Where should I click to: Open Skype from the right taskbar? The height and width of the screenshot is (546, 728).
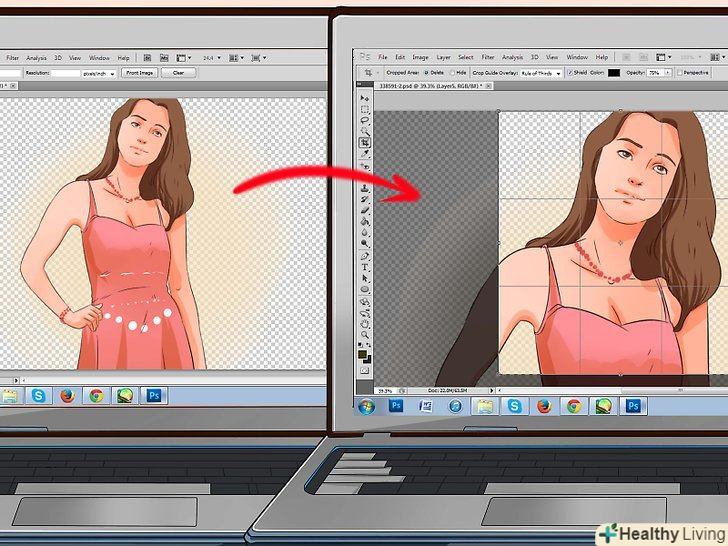[x=514, y=406]
